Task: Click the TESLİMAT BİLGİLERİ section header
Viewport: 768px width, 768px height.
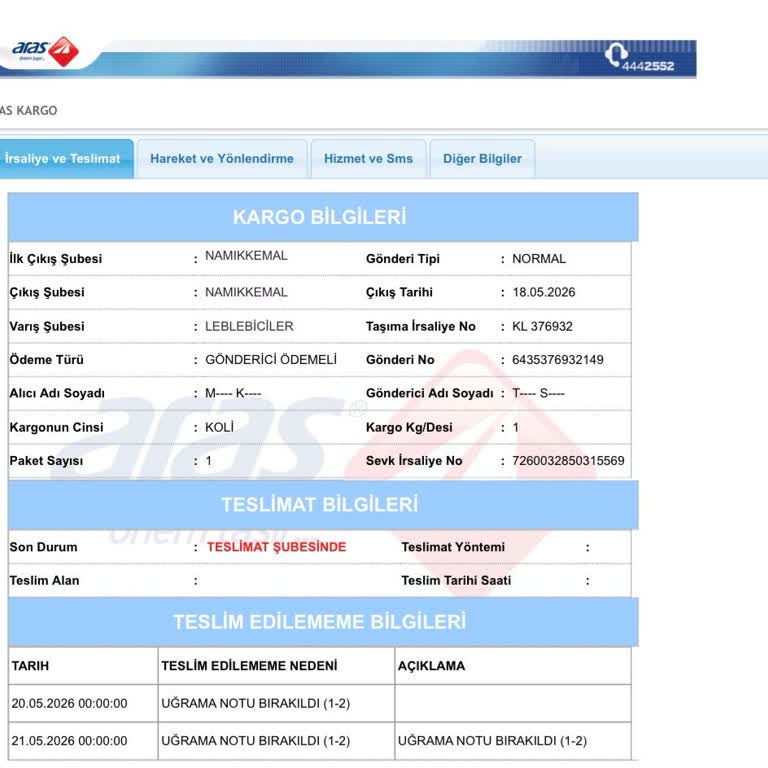Action: point(323,504)
